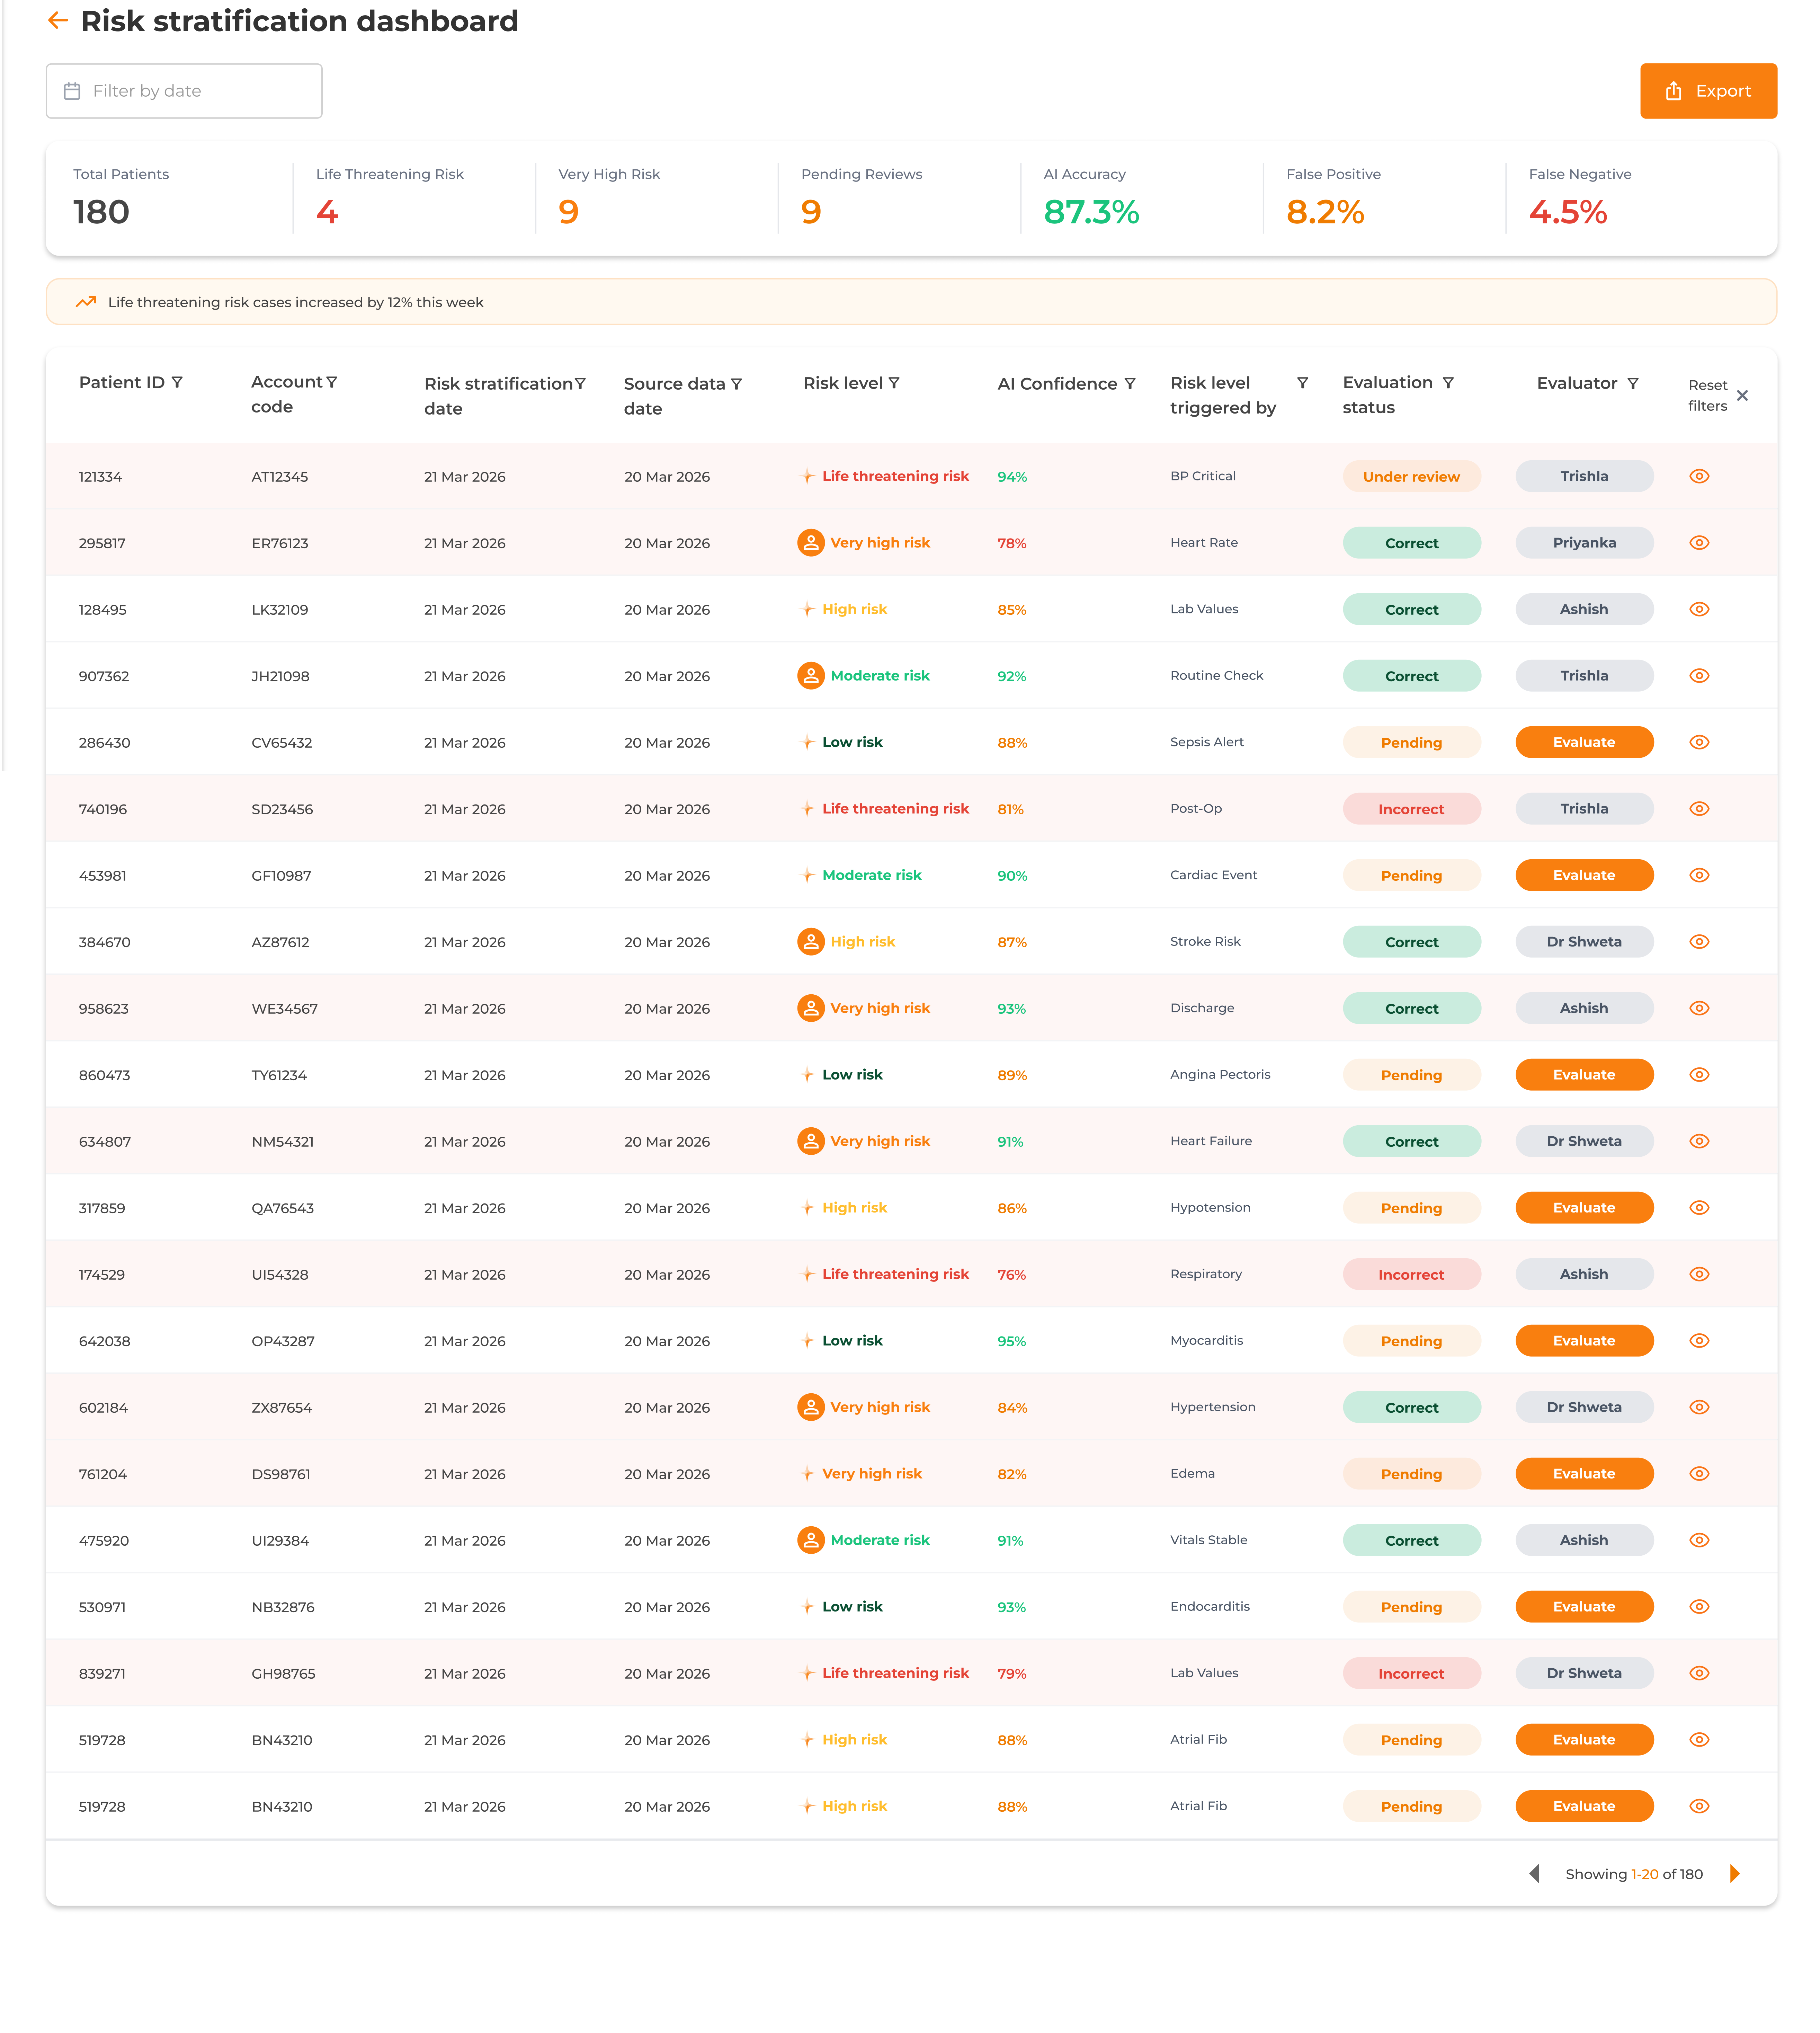The image size is (1820, 2033).
Task: Click the eye icon for patient 530971
Action: (1699, 1607)
